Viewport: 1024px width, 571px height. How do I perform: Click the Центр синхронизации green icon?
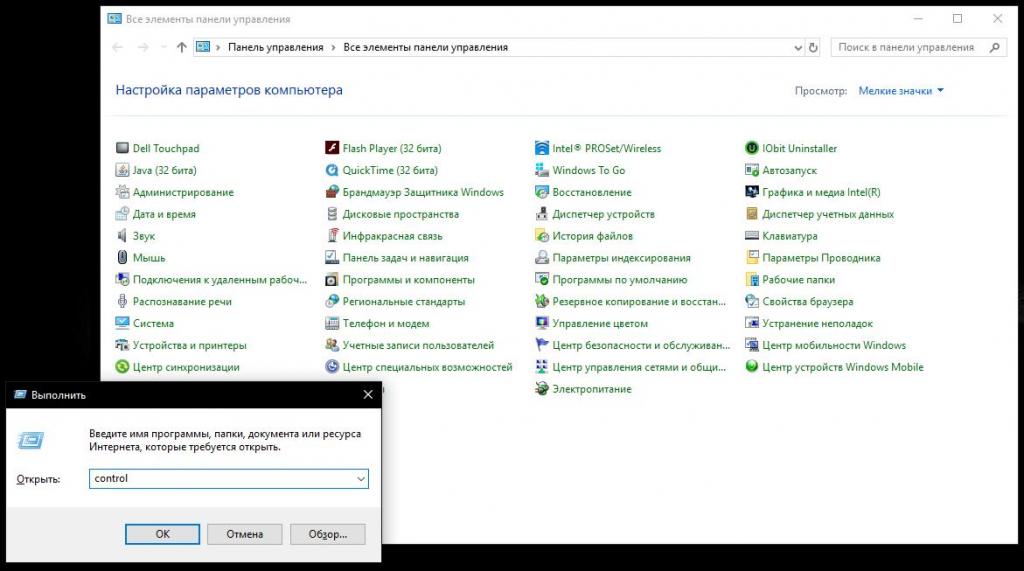[122, 367]
